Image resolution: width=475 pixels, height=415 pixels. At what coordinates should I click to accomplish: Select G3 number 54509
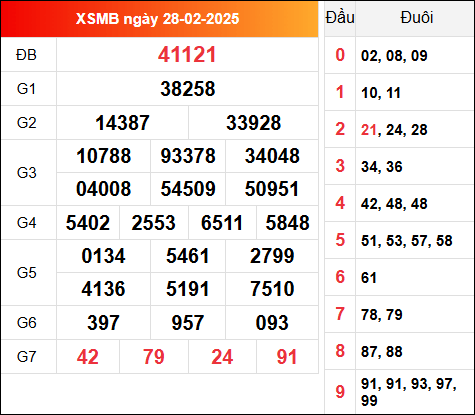188,189
